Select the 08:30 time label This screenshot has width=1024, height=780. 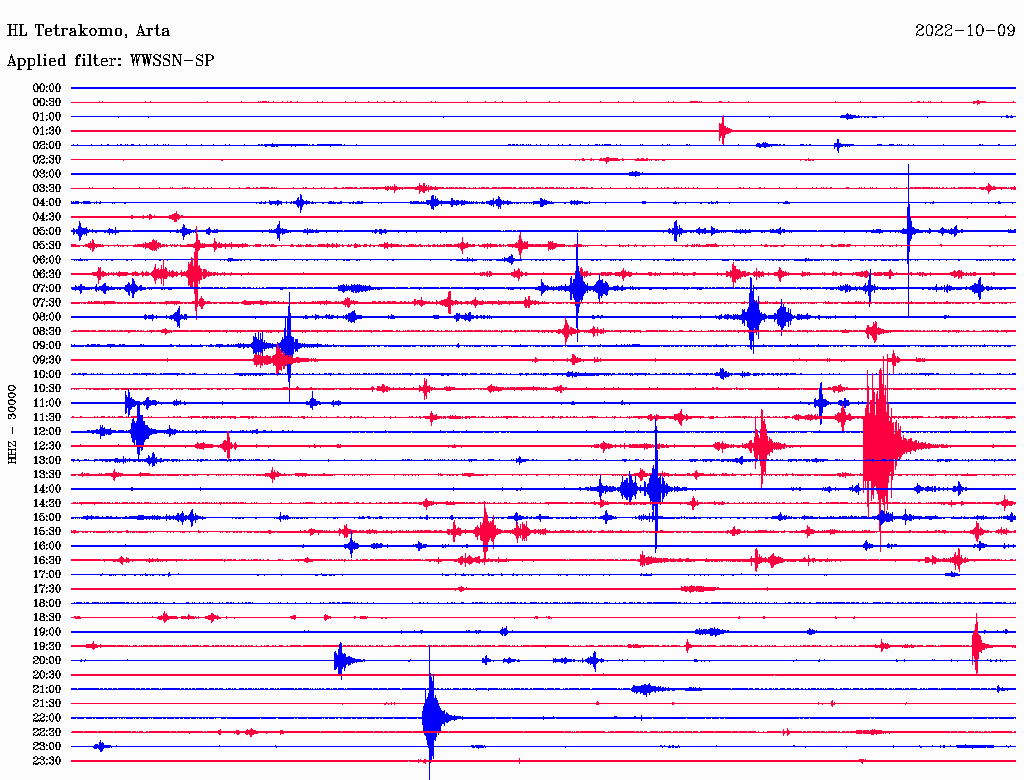[x=47, y=331]
